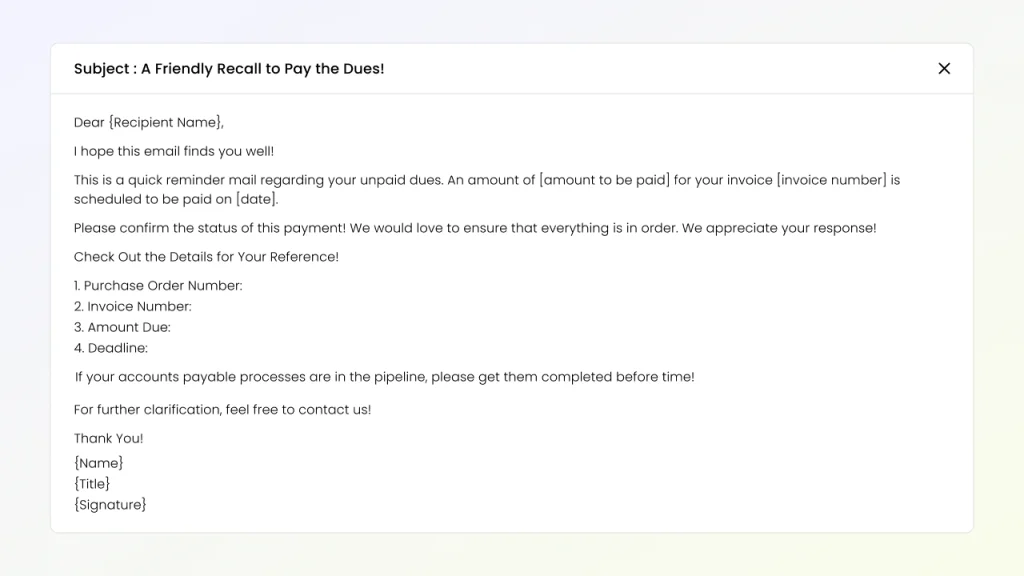Click 'Check Out the Details' line

click(206, 258)
